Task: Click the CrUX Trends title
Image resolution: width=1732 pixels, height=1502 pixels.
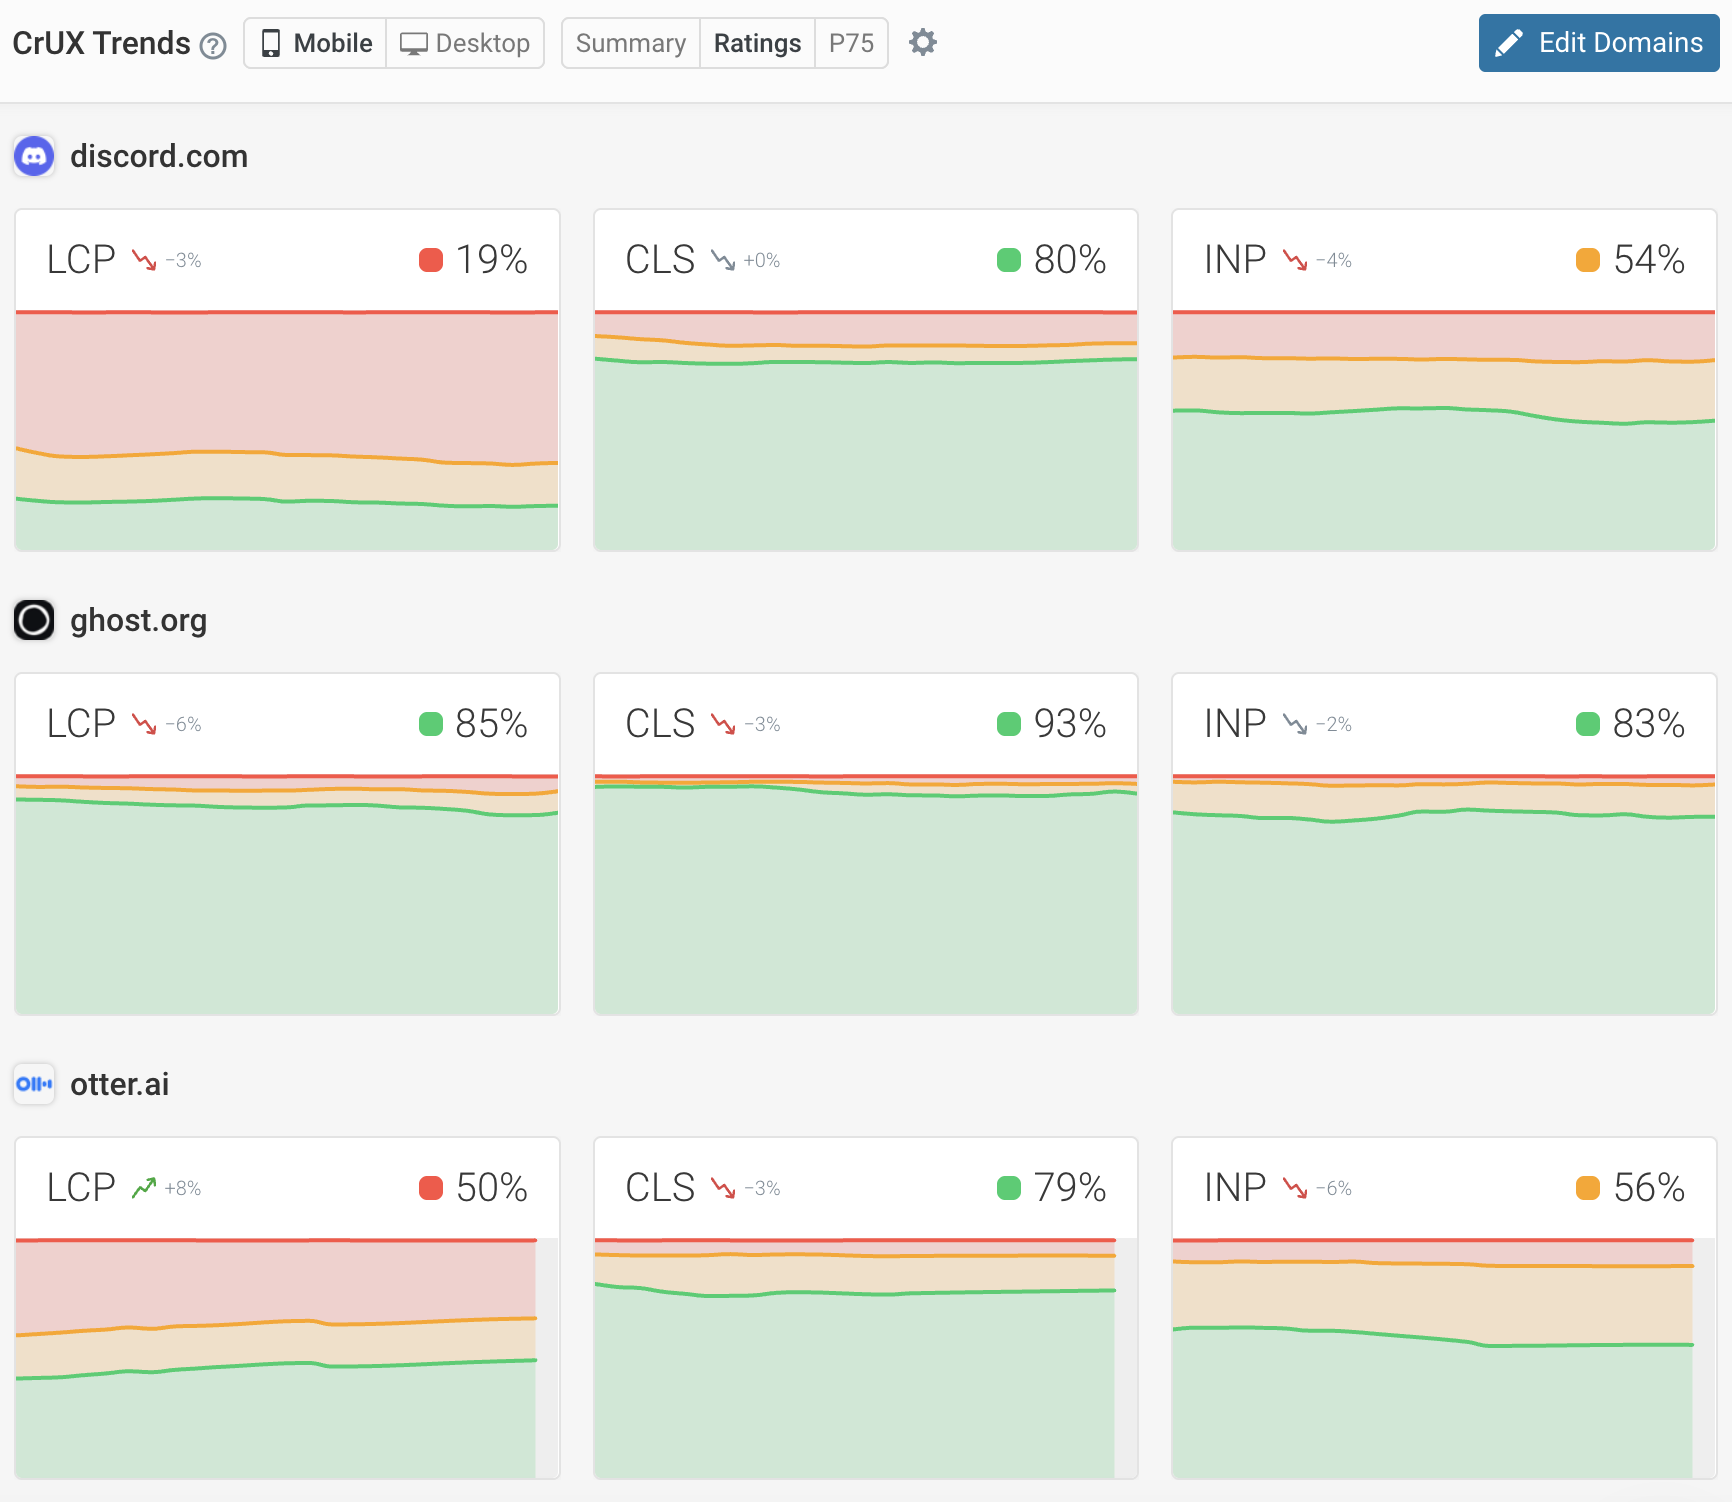Action: pyautogui.click(x=101, y=43)
